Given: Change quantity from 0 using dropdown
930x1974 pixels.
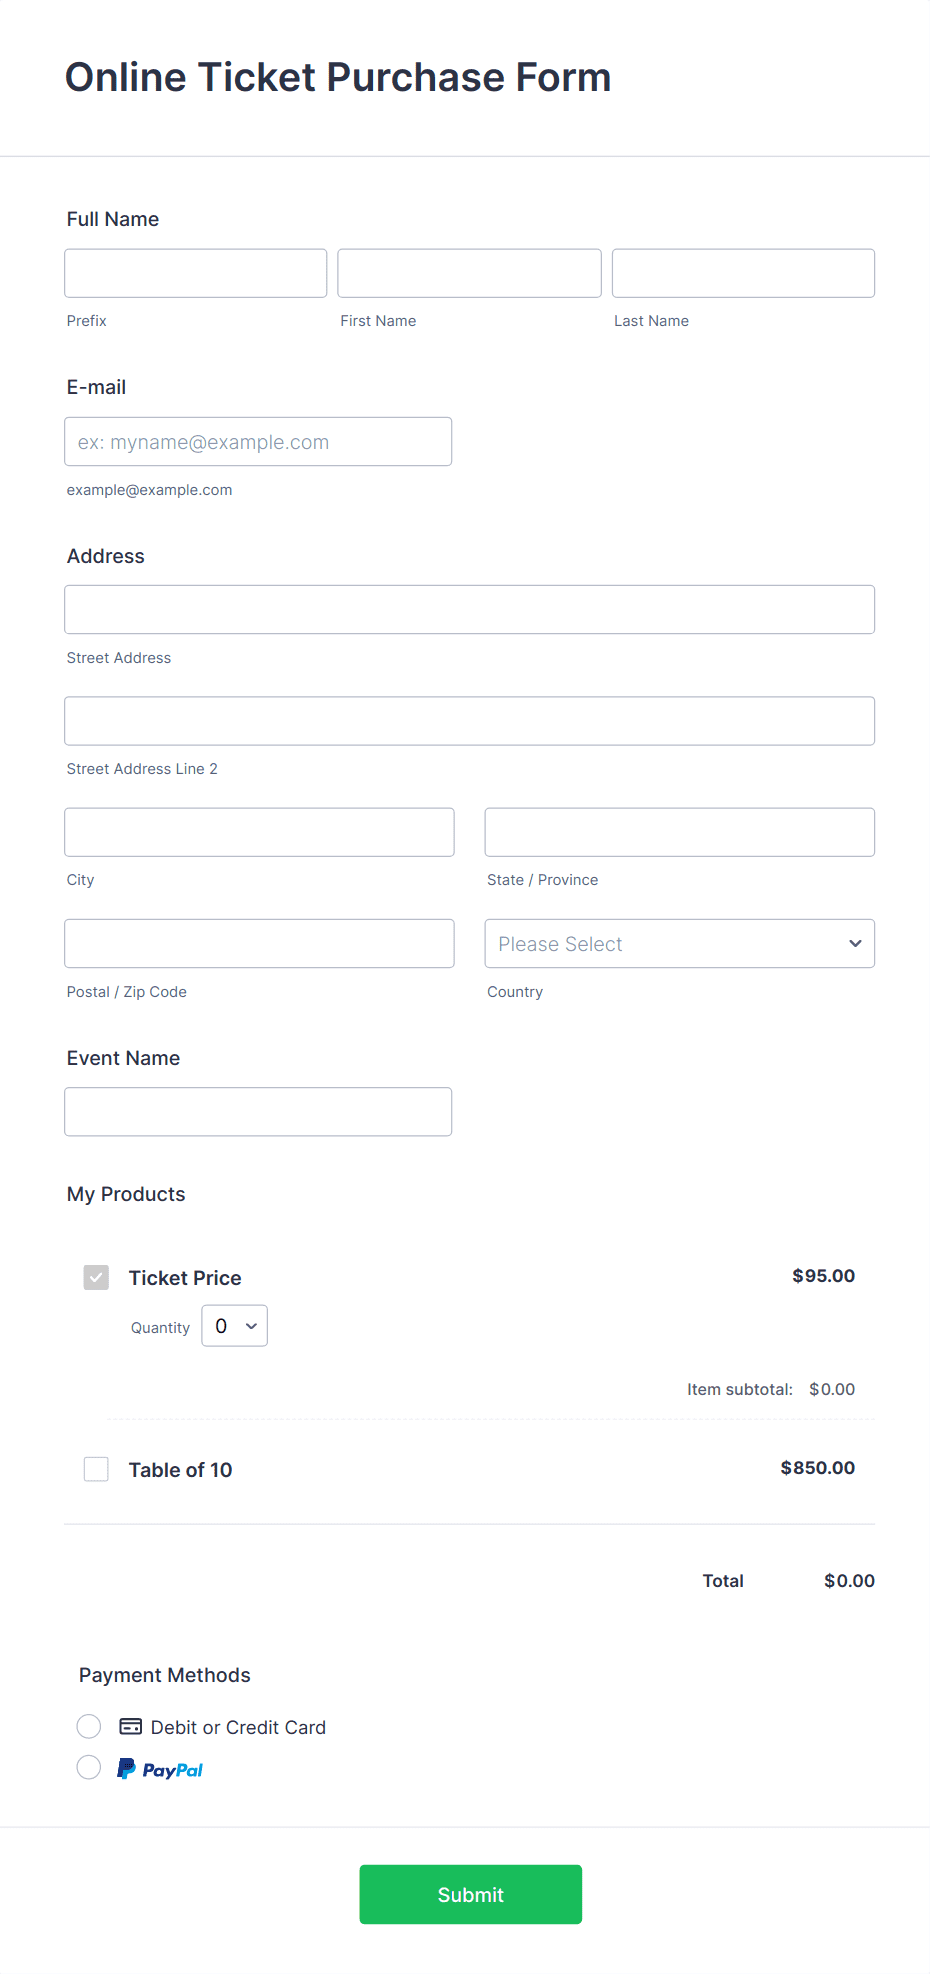Looking at the screenshot, I should (x=234, y=1325).
